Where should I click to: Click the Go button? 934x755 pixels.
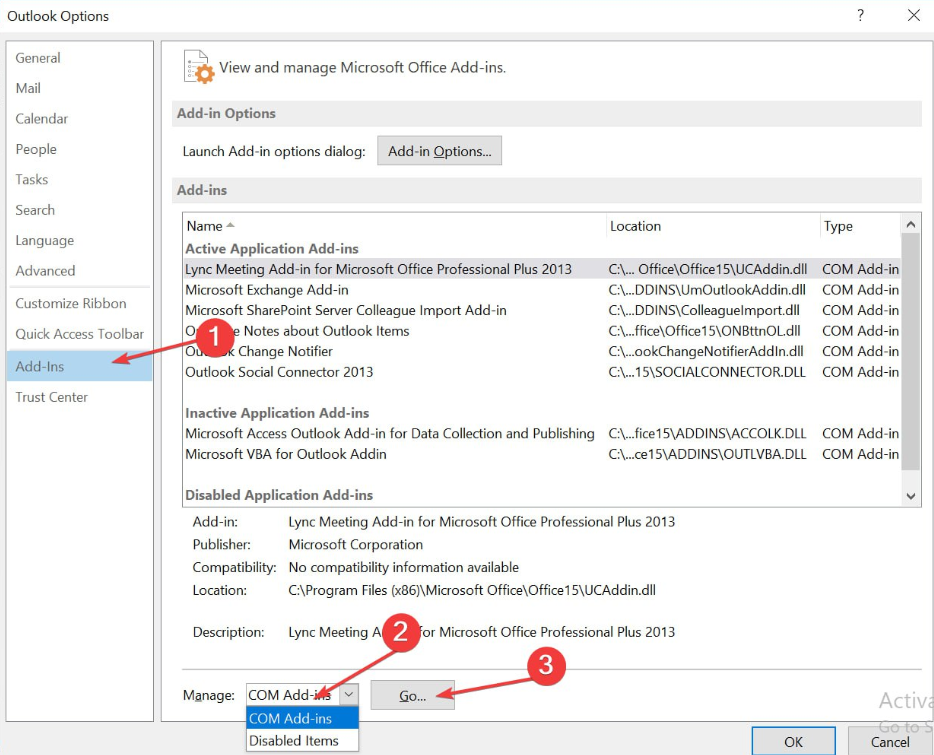pos(412,695)
